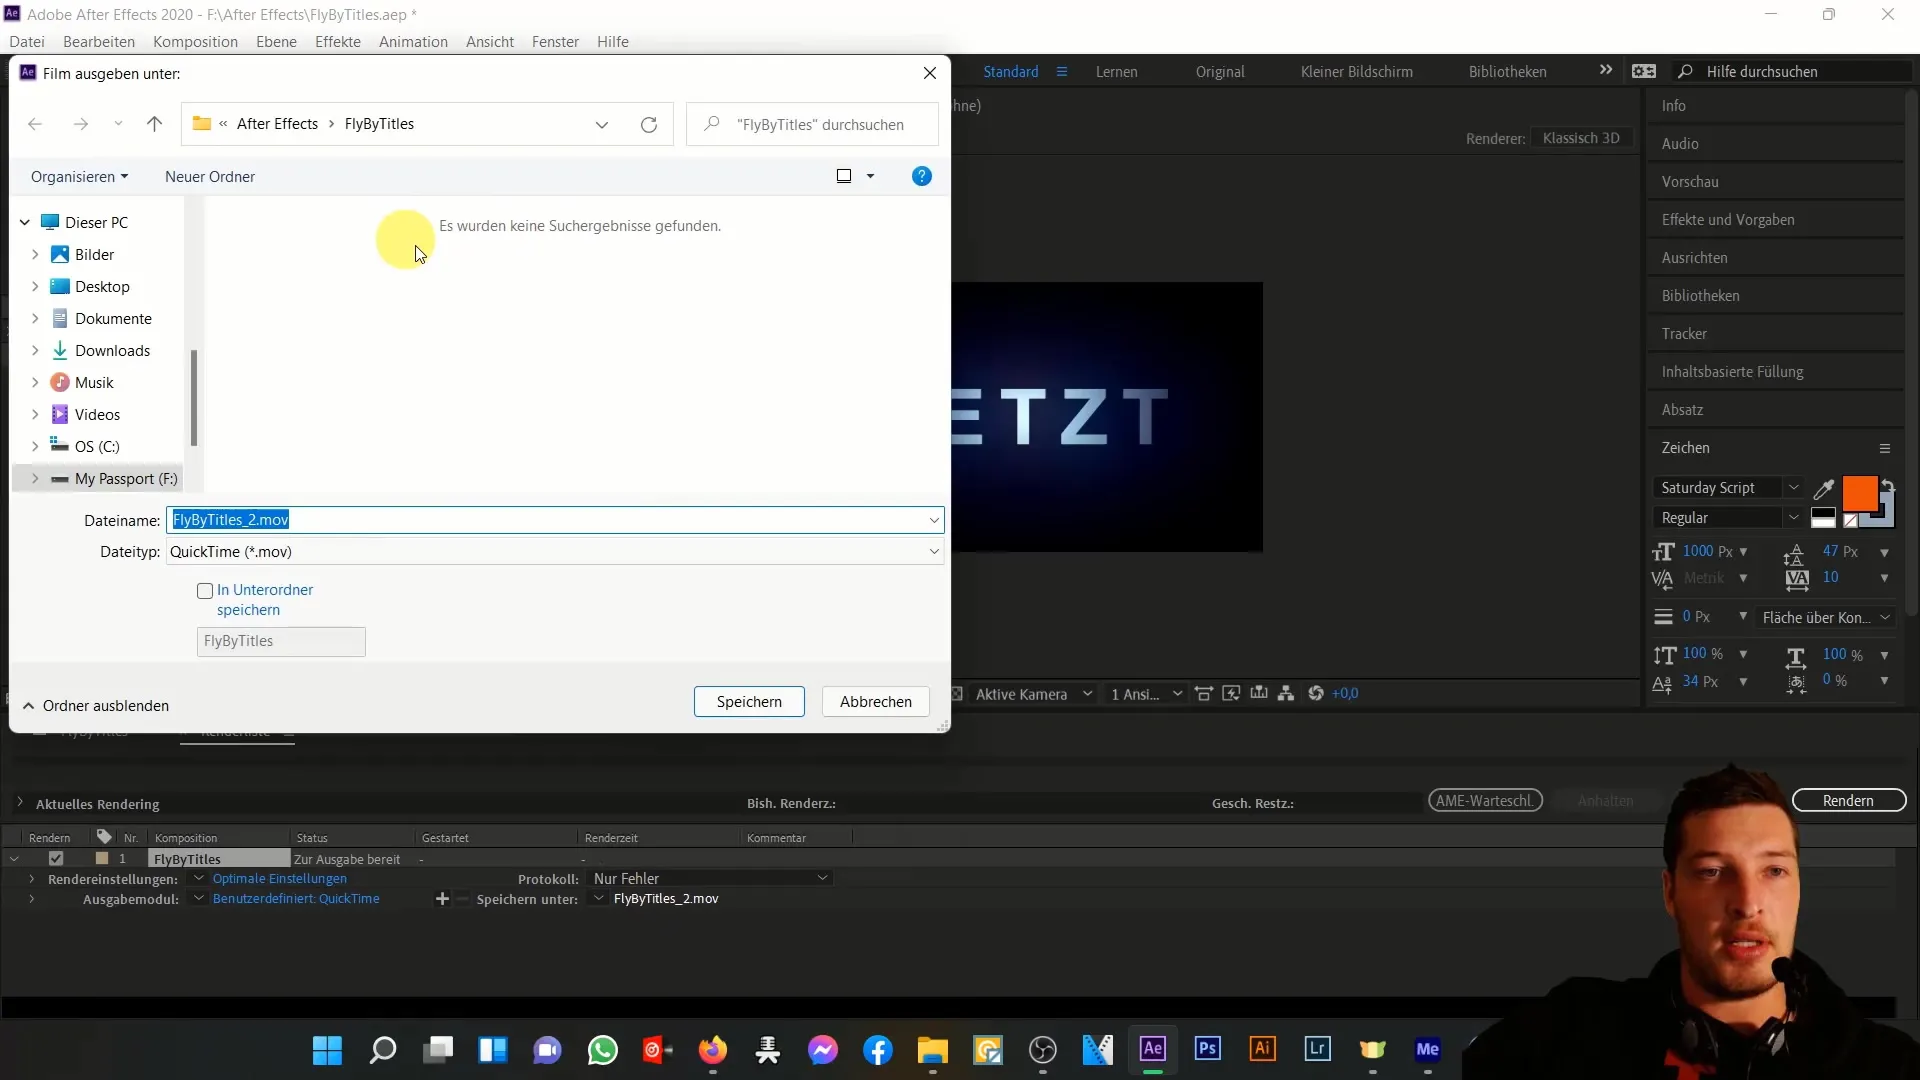Open Media Encoder from the taskbar

[1428, 1049]
